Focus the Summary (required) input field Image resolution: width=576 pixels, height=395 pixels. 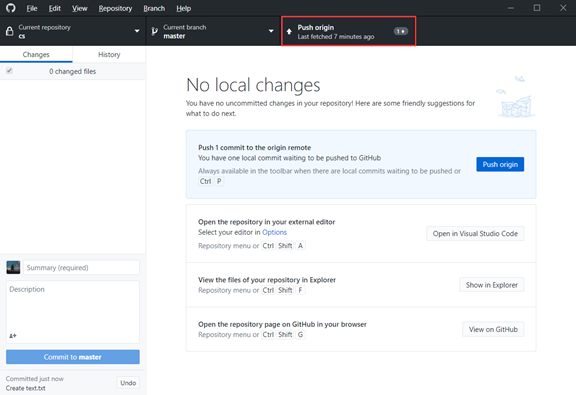82,267
